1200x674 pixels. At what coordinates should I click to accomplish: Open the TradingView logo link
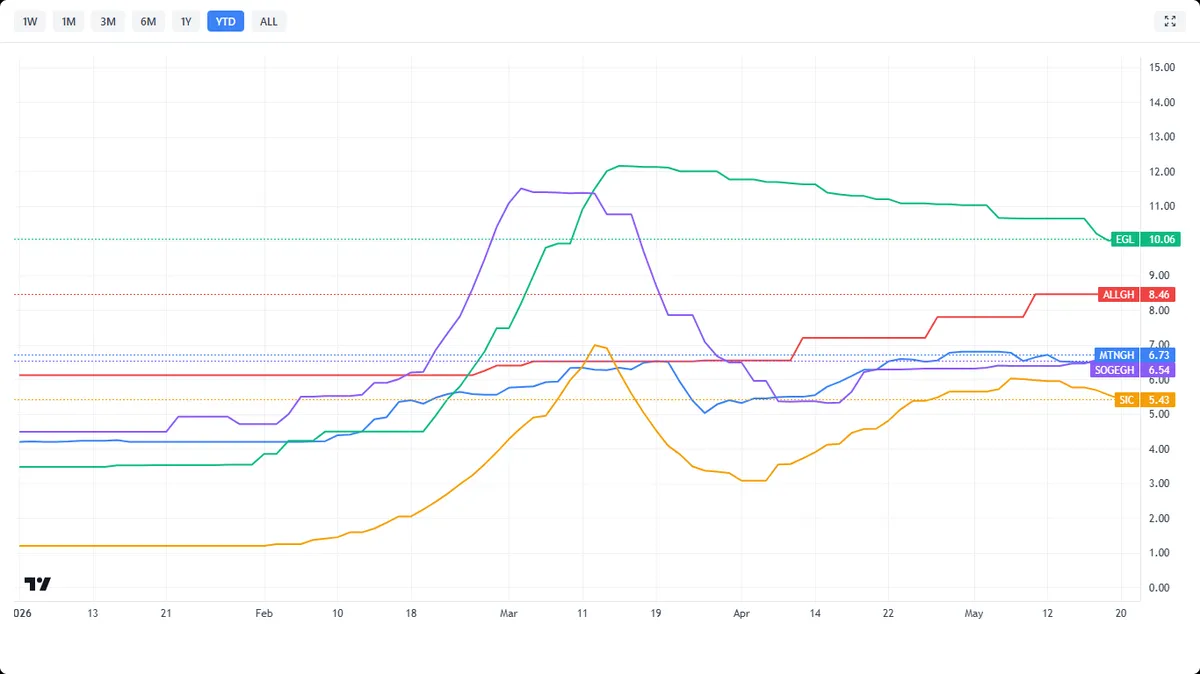pyautogui.click(x=37, y=584)
